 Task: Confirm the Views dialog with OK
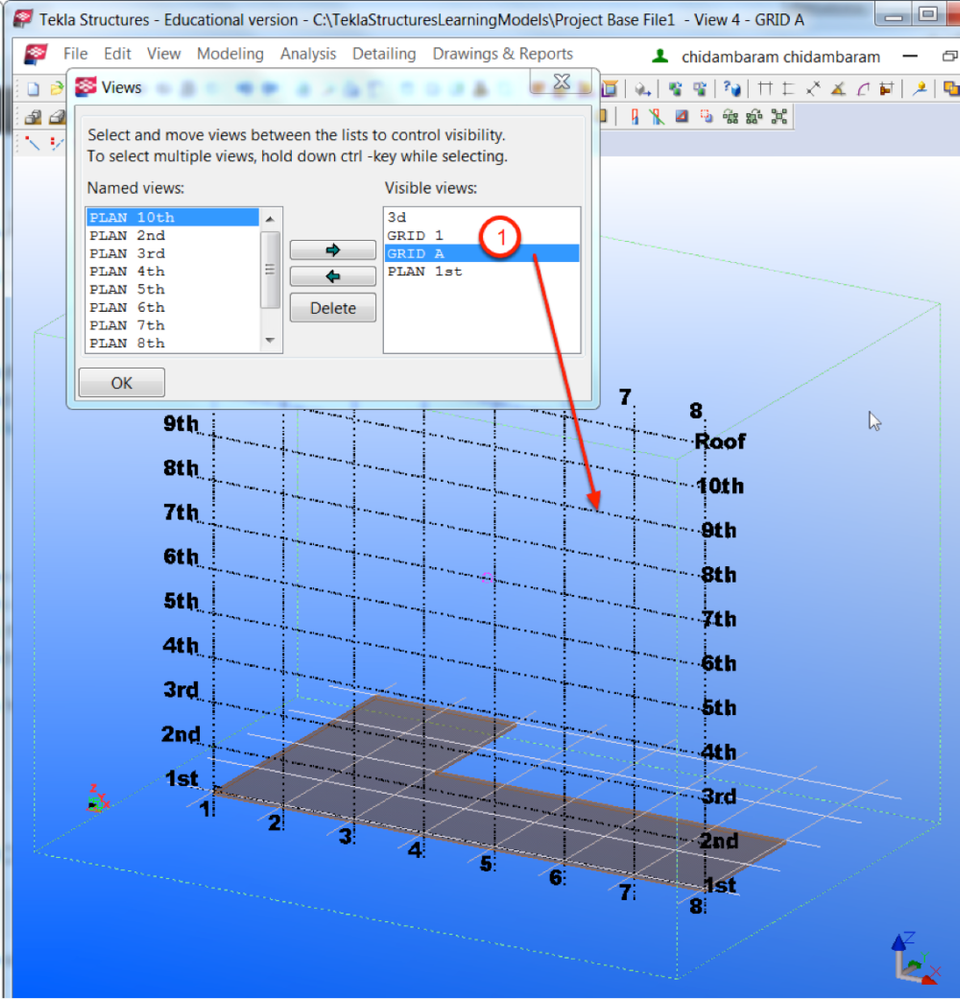[121, 382]
